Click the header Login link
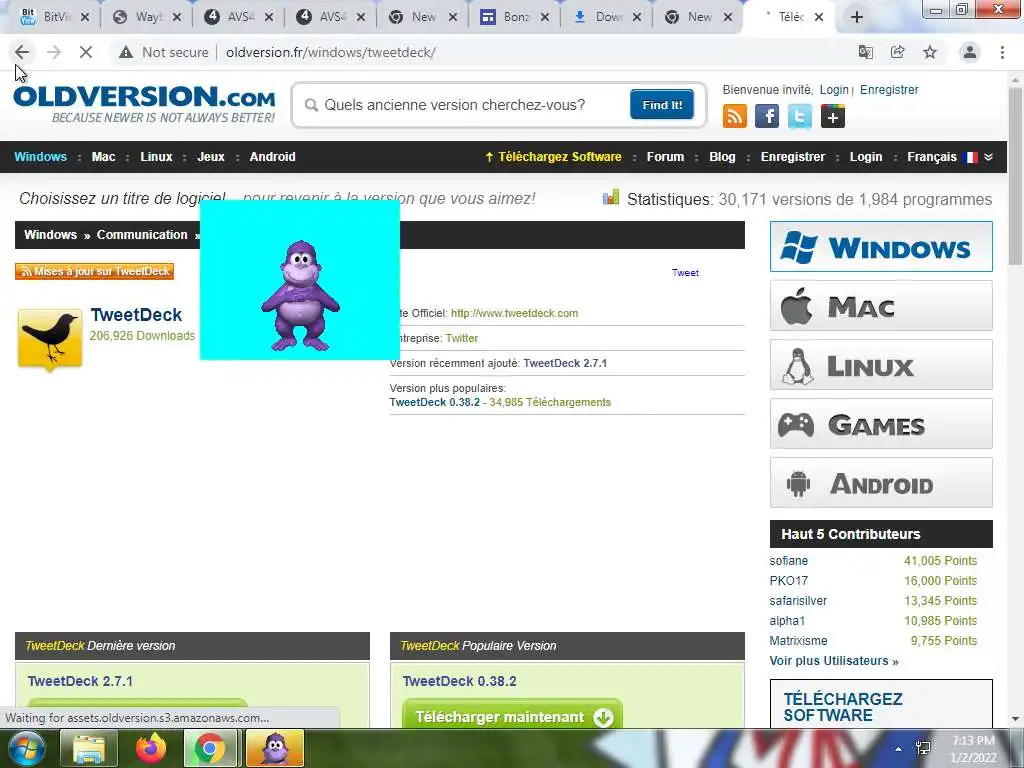The height and width of the screenshot is (768, 1024). [x=834, y=89]
